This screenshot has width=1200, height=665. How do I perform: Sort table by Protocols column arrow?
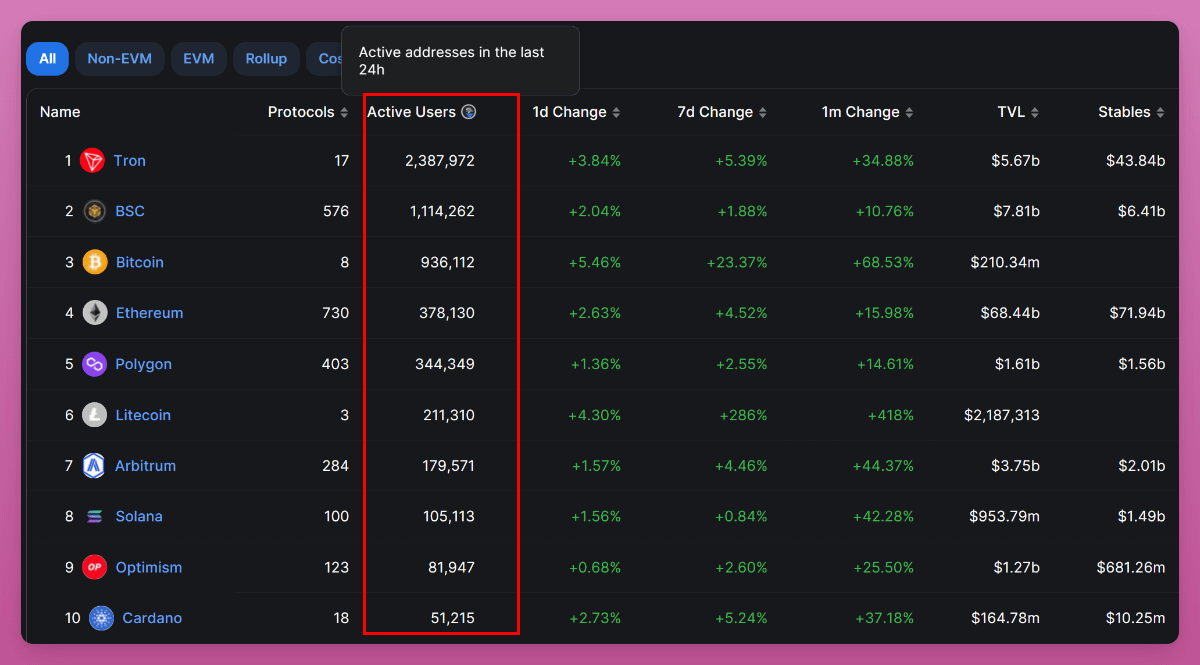pos(344,113)
